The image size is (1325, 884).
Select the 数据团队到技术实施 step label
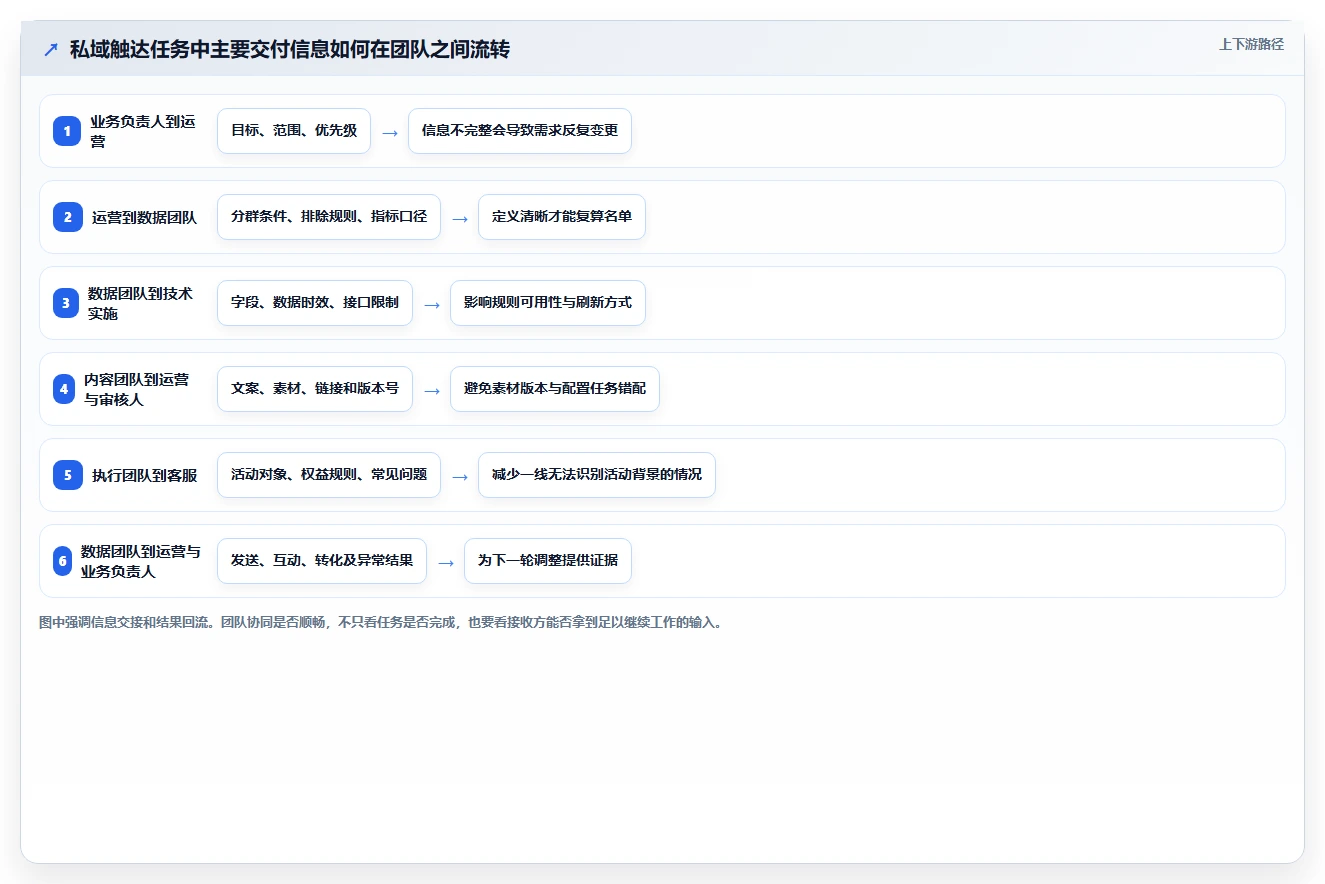coord(140,303)
